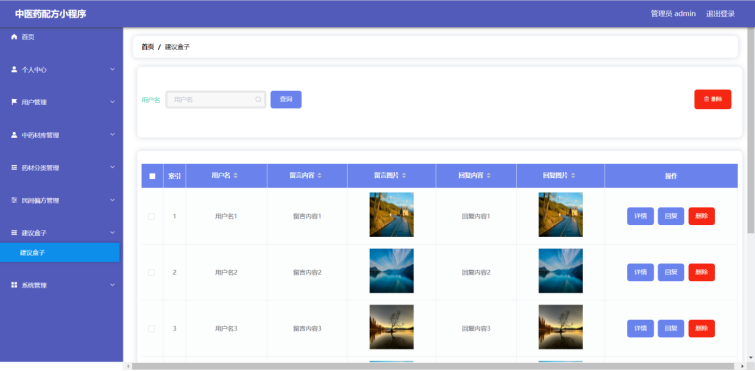Open the 留言图片 lake thumbnail in row 2
This screenshot has width=755, height=371.
point(391,271)
